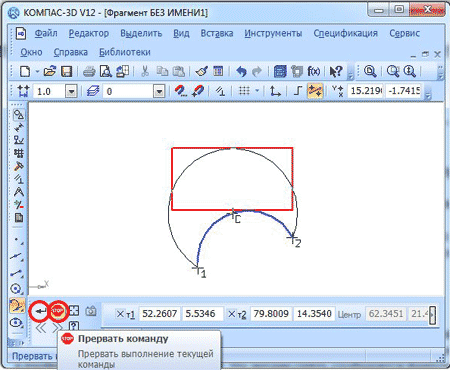Viewport: 450px width, 370px height.
Task: Select the Line segment tool
Action: coord(17,273)
